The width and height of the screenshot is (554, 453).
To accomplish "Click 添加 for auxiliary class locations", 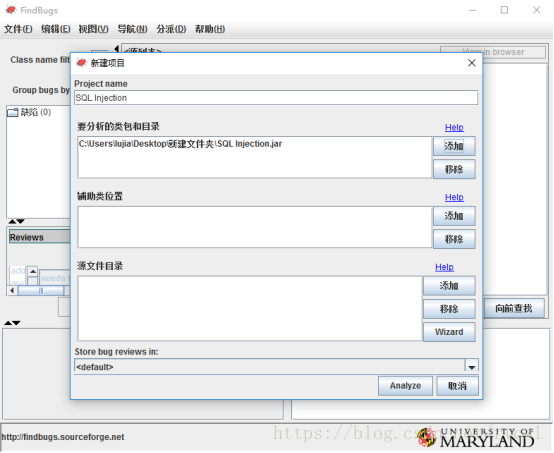I will coord(454,216).
